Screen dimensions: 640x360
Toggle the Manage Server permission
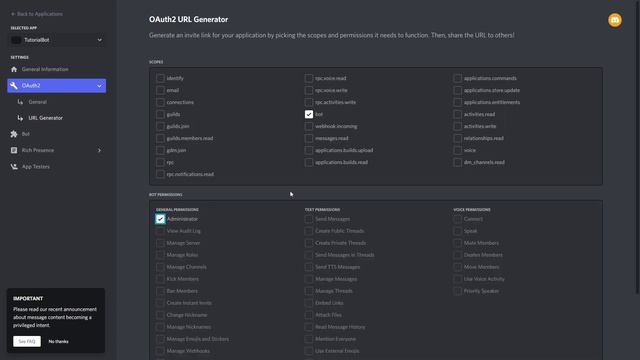(160, 243)
